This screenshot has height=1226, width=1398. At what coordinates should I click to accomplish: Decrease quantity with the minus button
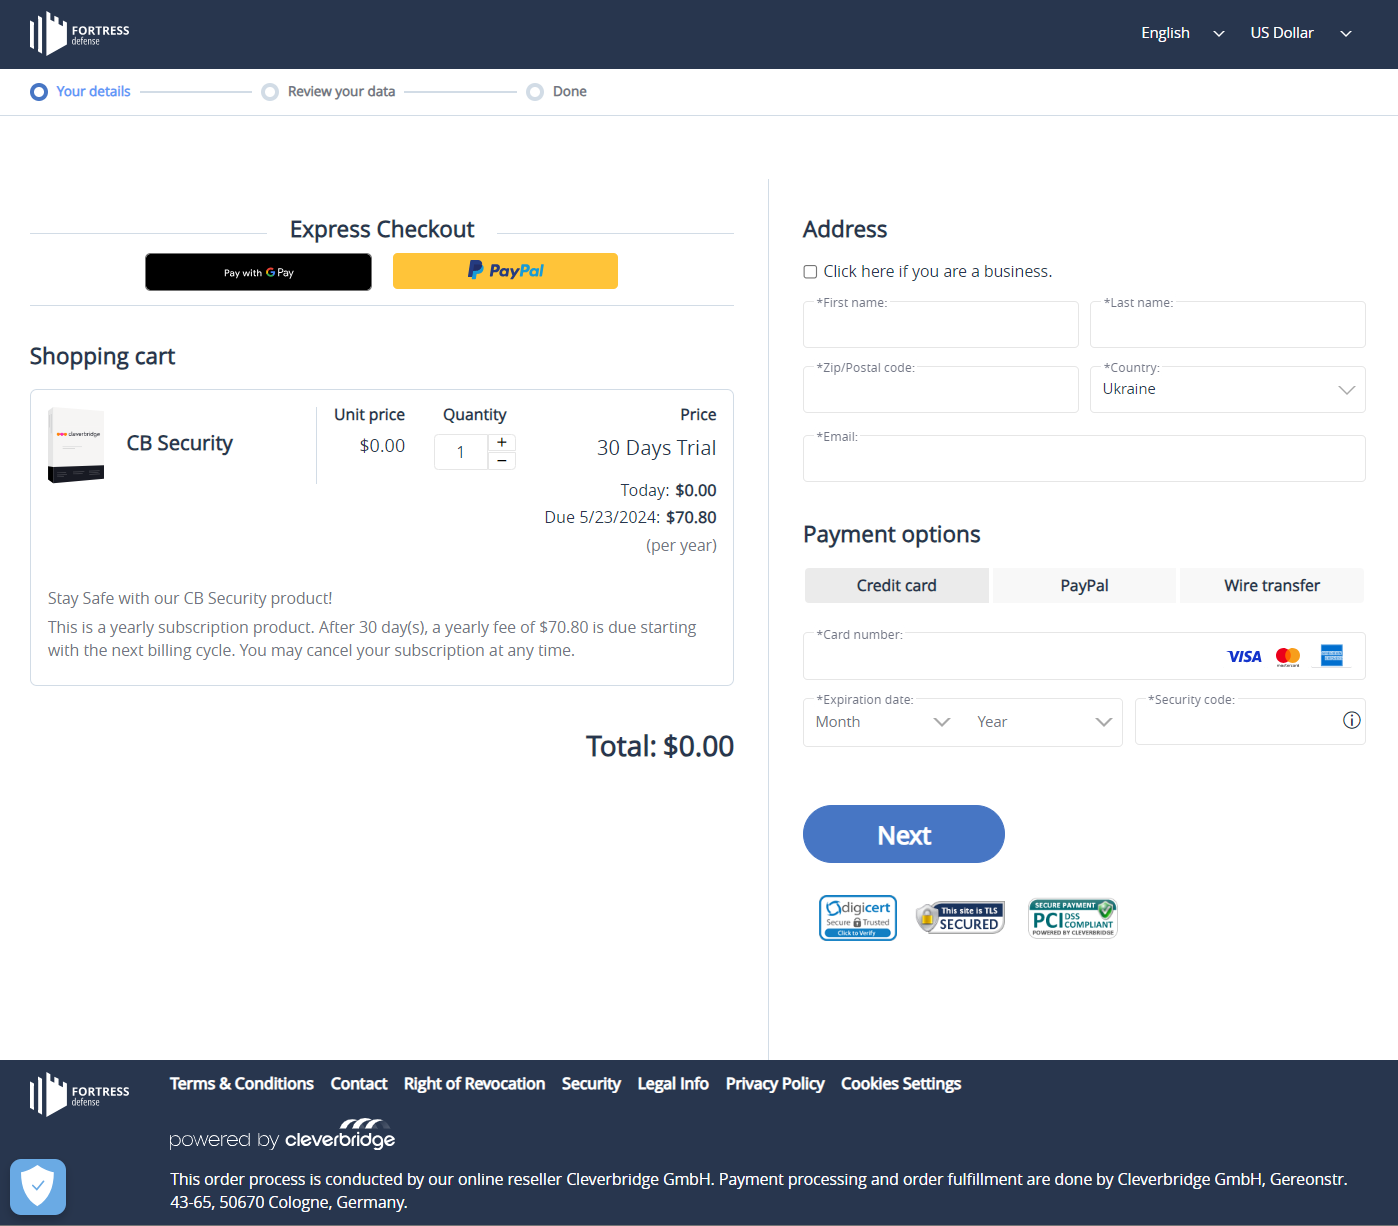coord(502,460)
